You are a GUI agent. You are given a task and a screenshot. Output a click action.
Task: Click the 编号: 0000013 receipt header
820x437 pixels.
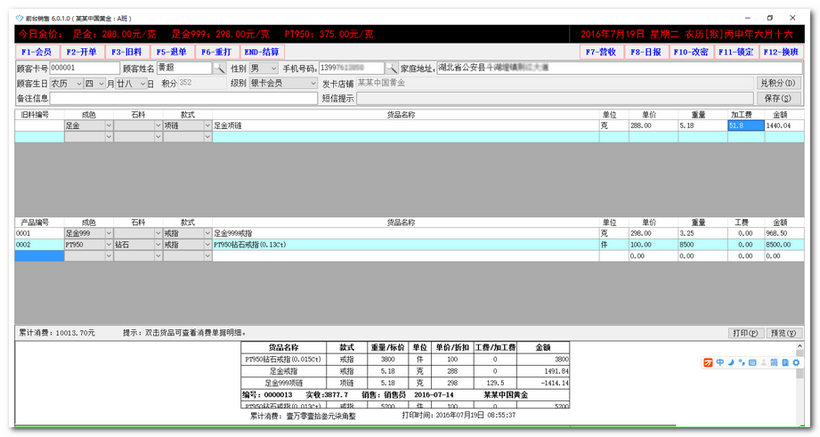pyautogui.click(x=267, y=395)
